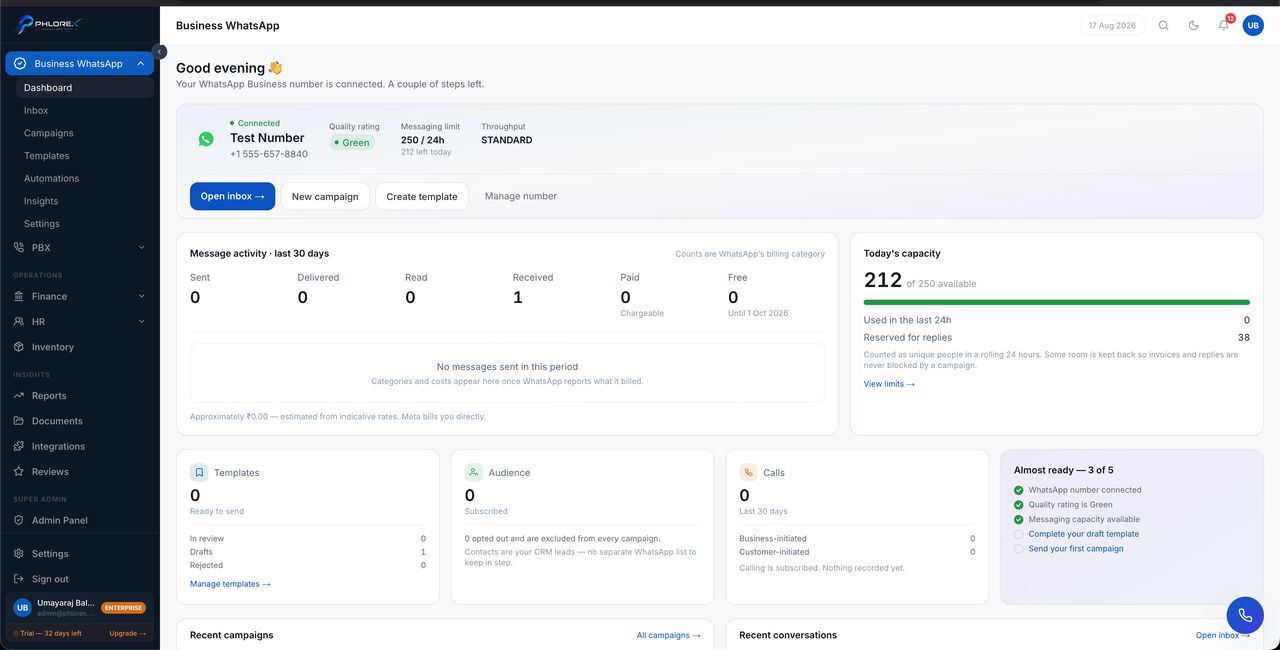
Task: Click the Green quality rating badge
Action: tap(352, 143)
